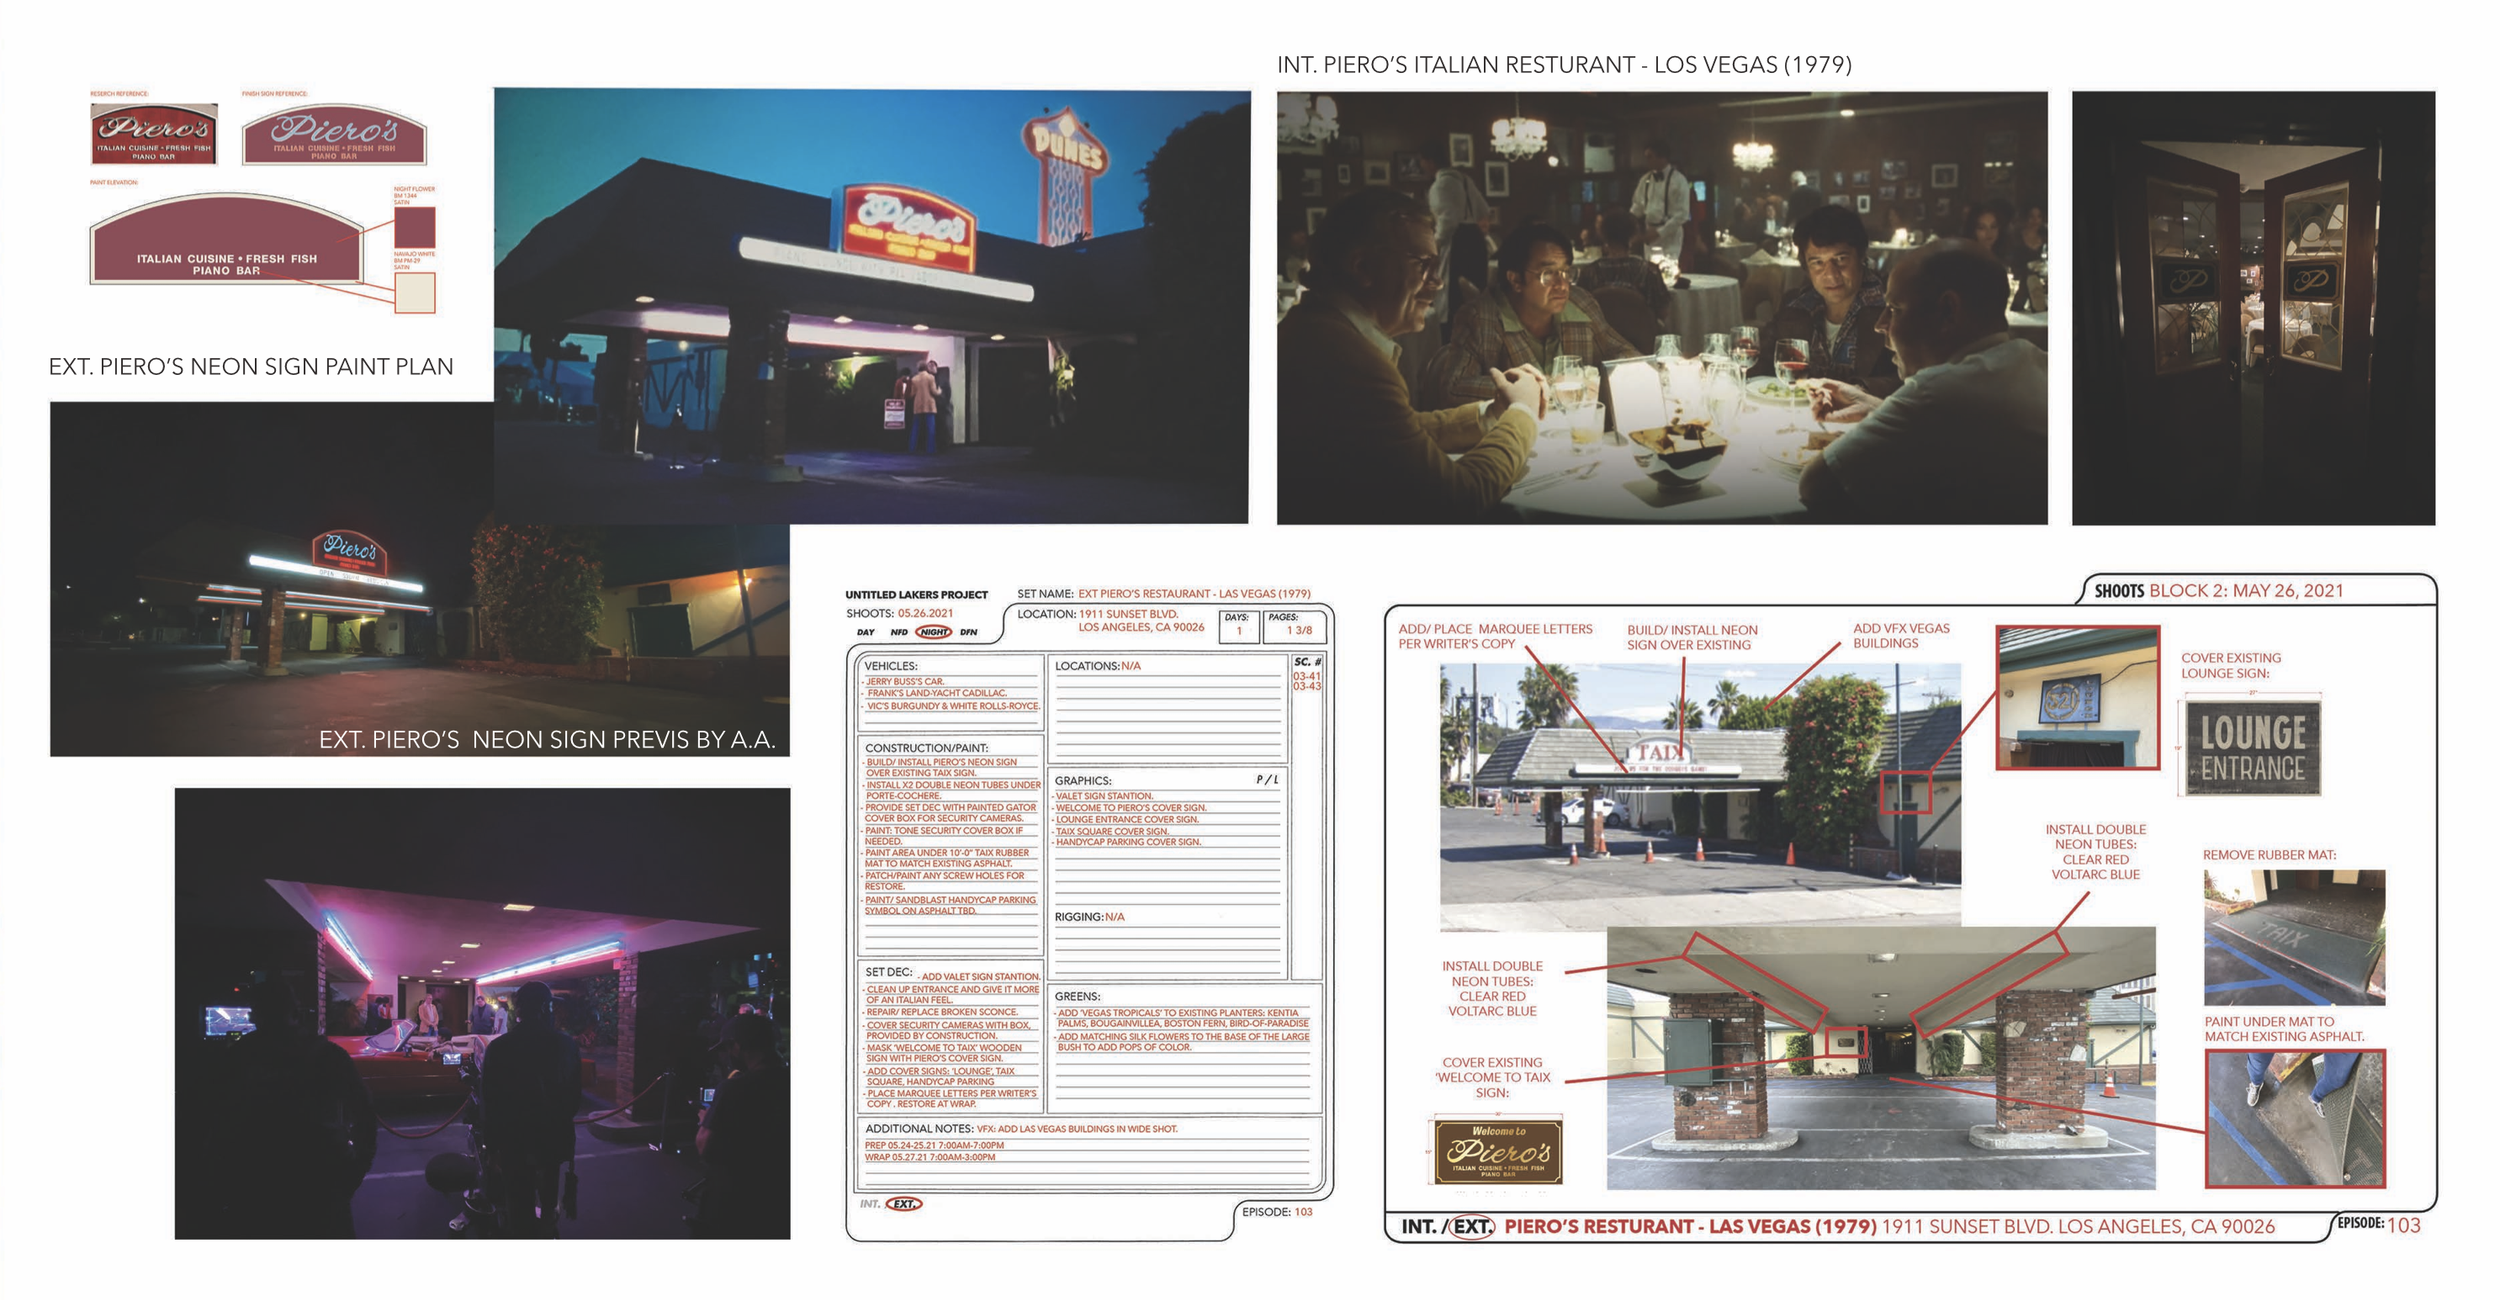Click the maroon paint elevation sign drawing

pos(226,240)
